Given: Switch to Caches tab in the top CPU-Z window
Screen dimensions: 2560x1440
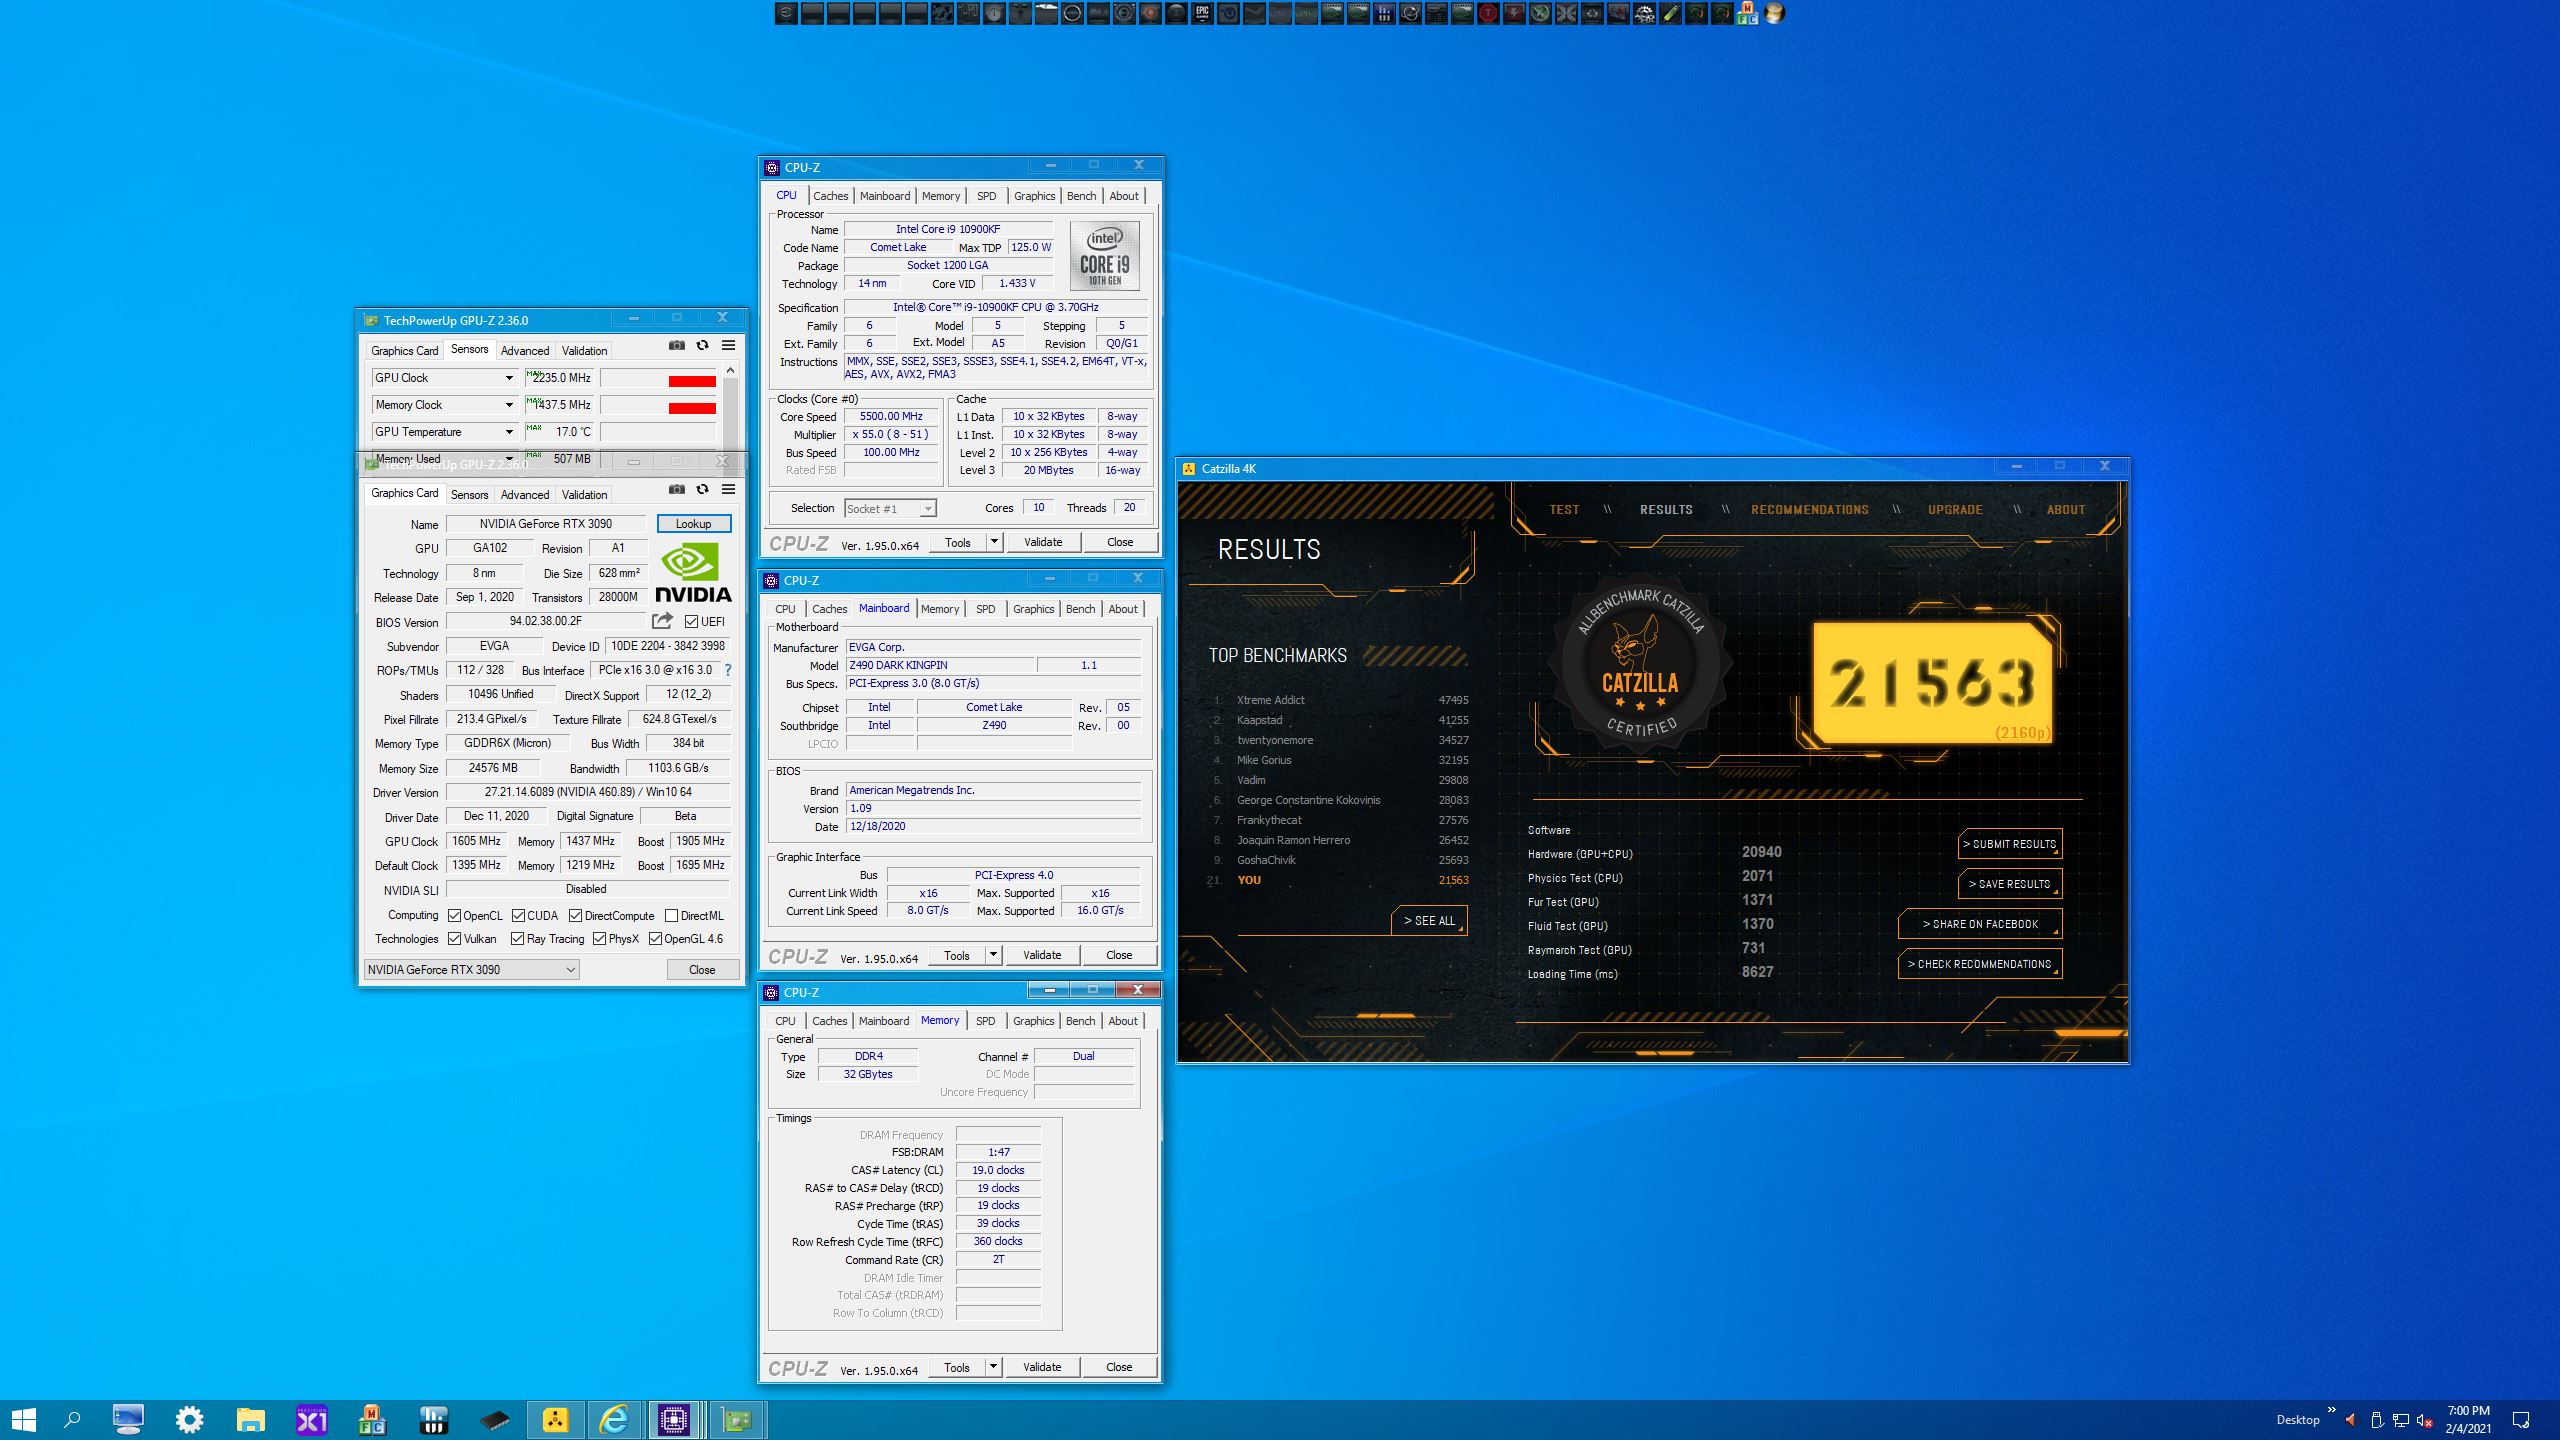Looking at the screenshot, I should click(x=830, y=196).
